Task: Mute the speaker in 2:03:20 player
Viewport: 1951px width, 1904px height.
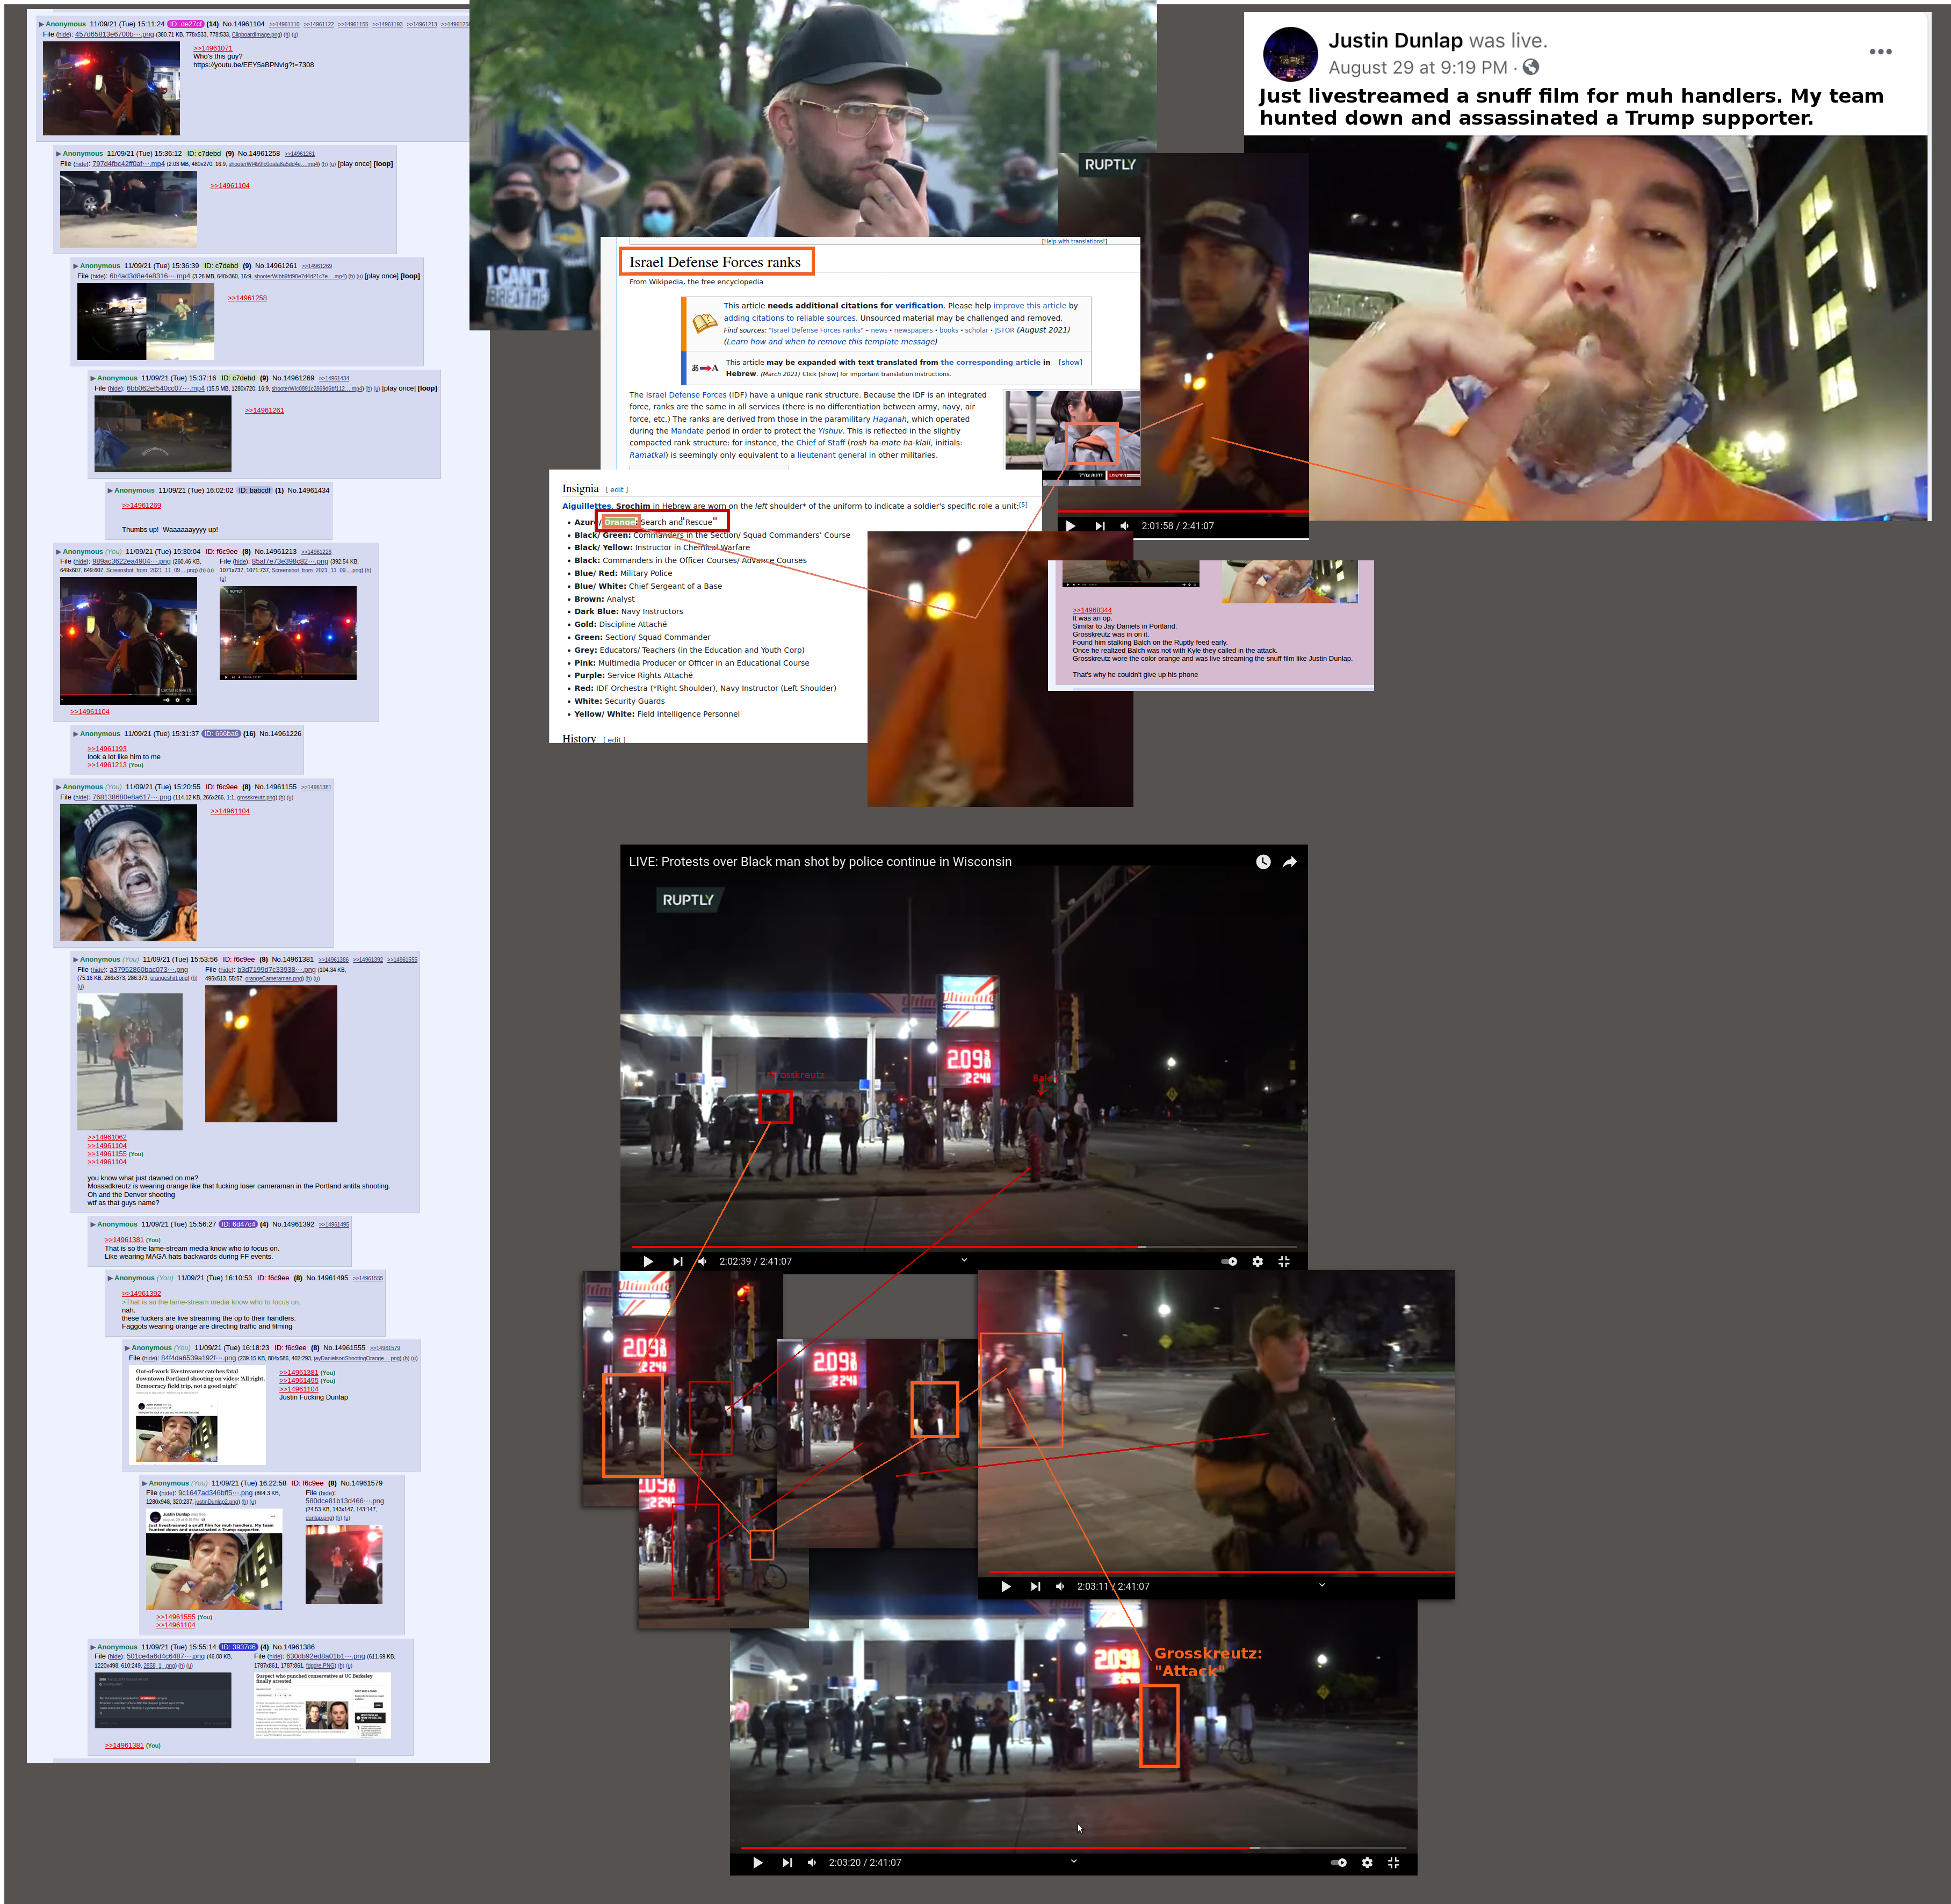Action: [812, 1862]
